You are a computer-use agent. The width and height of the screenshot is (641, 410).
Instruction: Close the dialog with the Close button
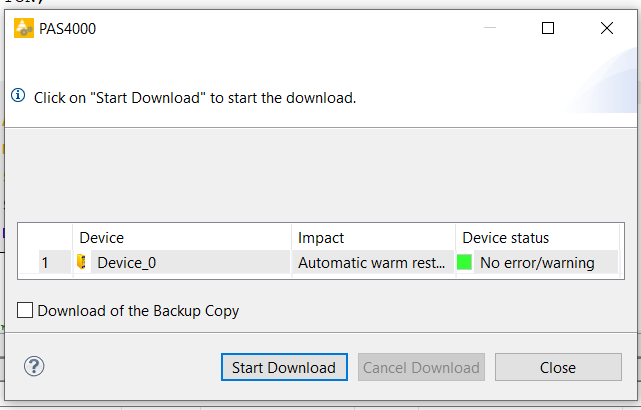(558, 367)
